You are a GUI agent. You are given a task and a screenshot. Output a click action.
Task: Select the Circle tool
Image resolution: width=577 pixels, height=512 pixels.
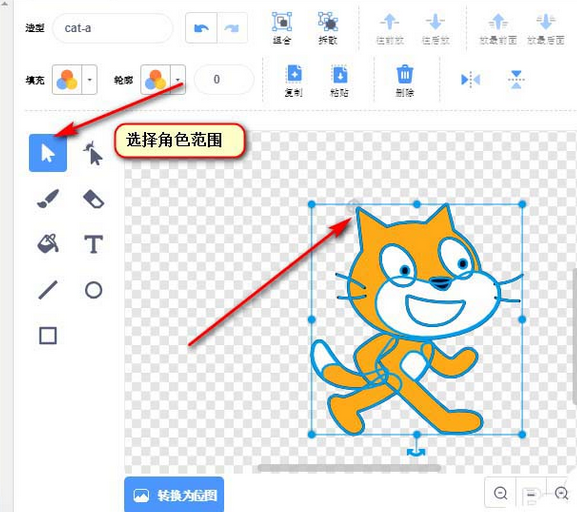pyautogui.click(x=93, y=290)
